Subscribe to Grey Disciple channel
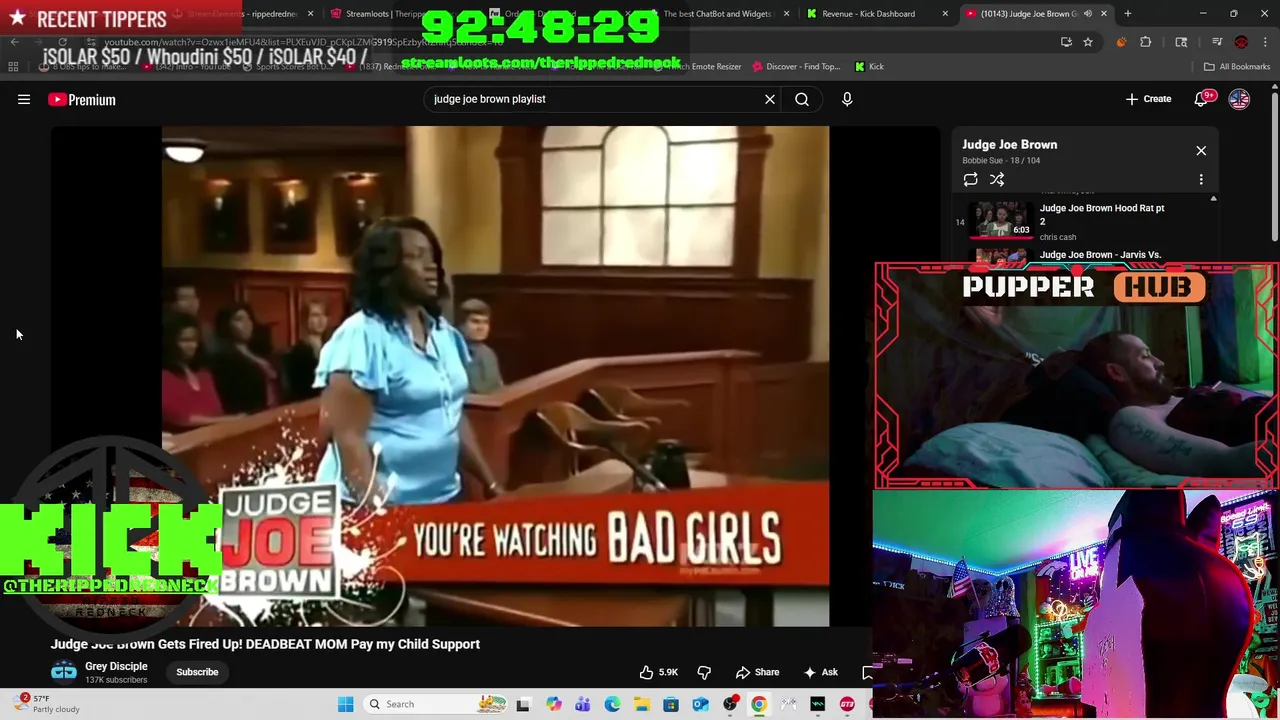 pos(197,672)
